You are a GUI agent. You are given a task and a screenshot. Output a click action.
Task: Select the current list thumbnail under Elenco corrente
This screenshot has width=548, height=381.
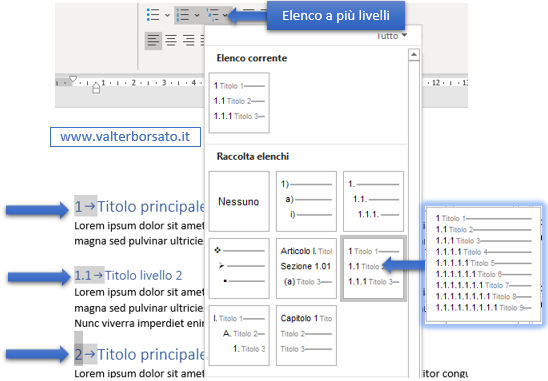(239, 103)
